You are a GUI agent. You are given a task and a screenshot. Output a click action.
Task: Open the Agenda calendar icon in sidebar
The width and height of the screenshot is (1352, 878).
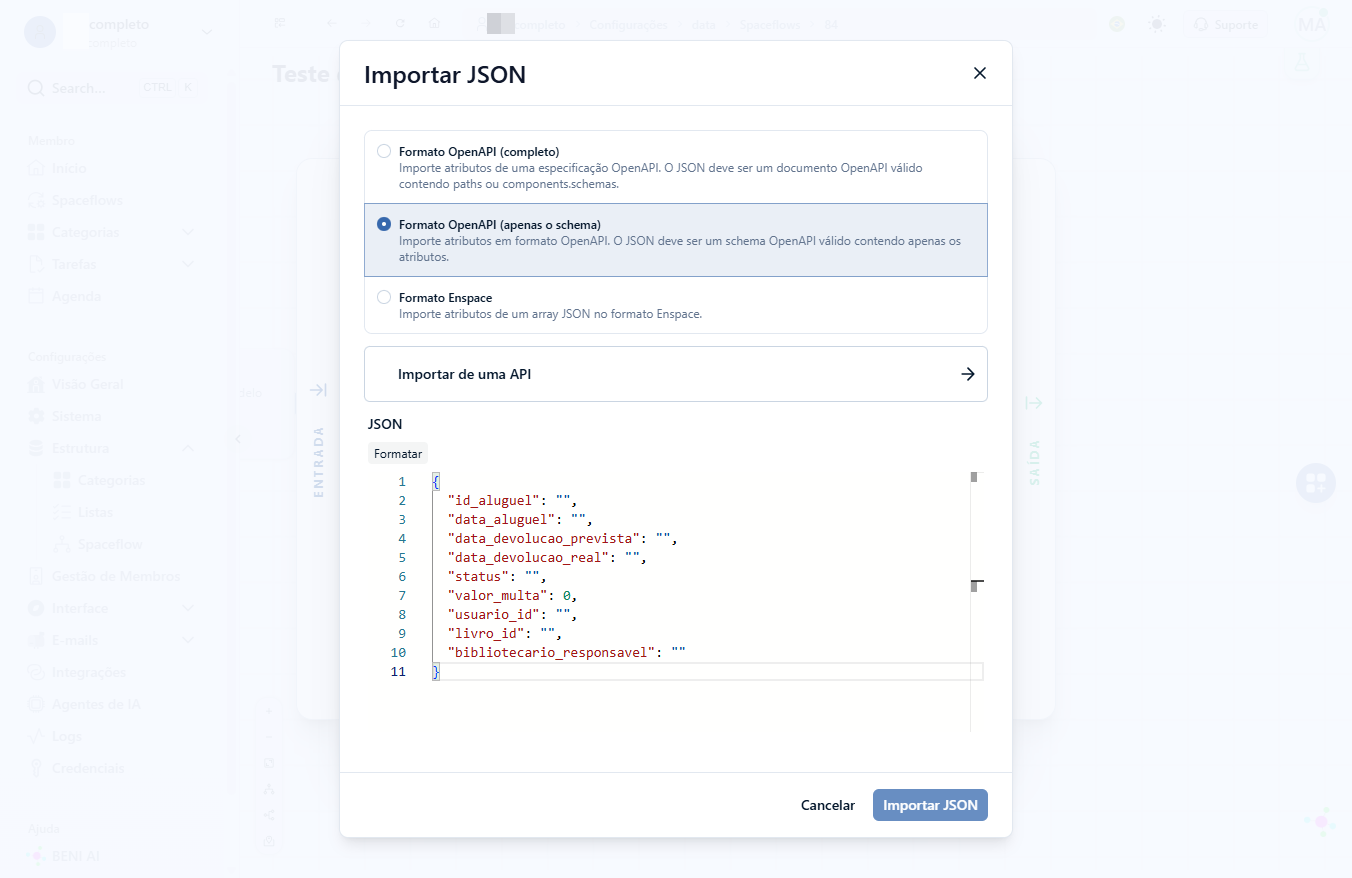point(36,296)
